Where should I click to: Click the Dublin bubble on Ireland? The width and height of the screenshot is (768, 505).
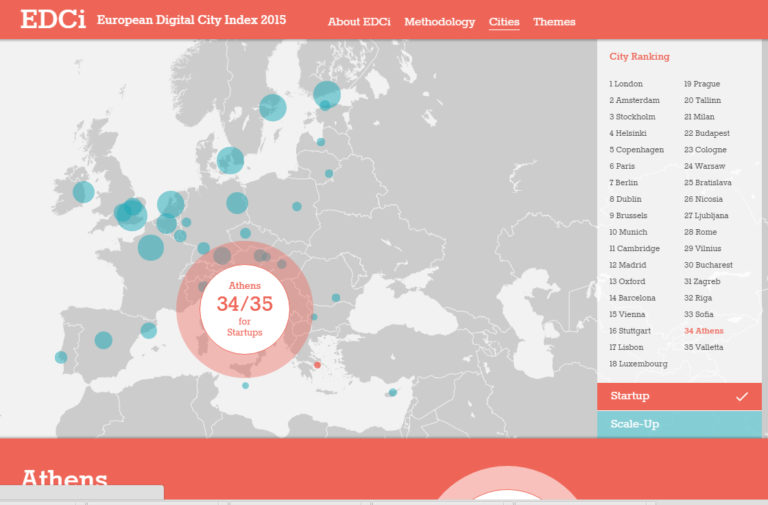(84, 192)
